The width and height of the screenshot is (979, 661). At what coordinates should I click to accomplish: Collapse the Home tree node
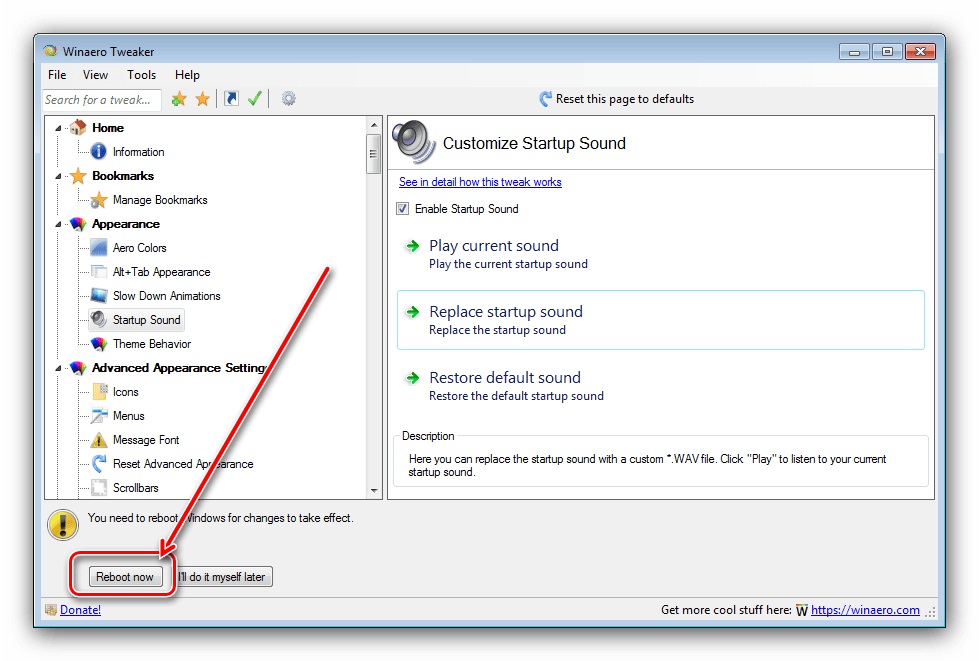[60, 128]
